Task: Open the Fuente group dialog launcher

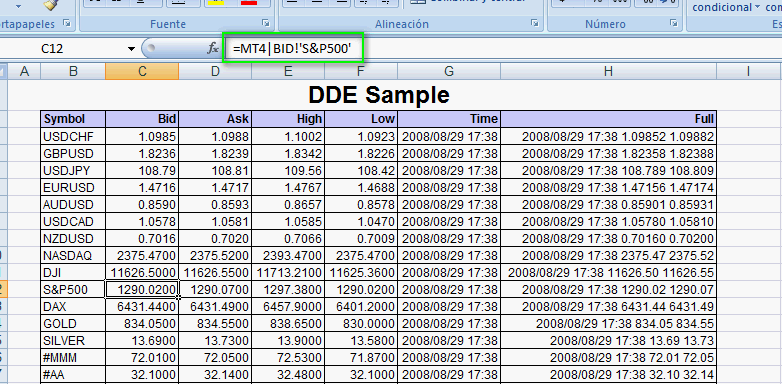Action: (266, 23)
